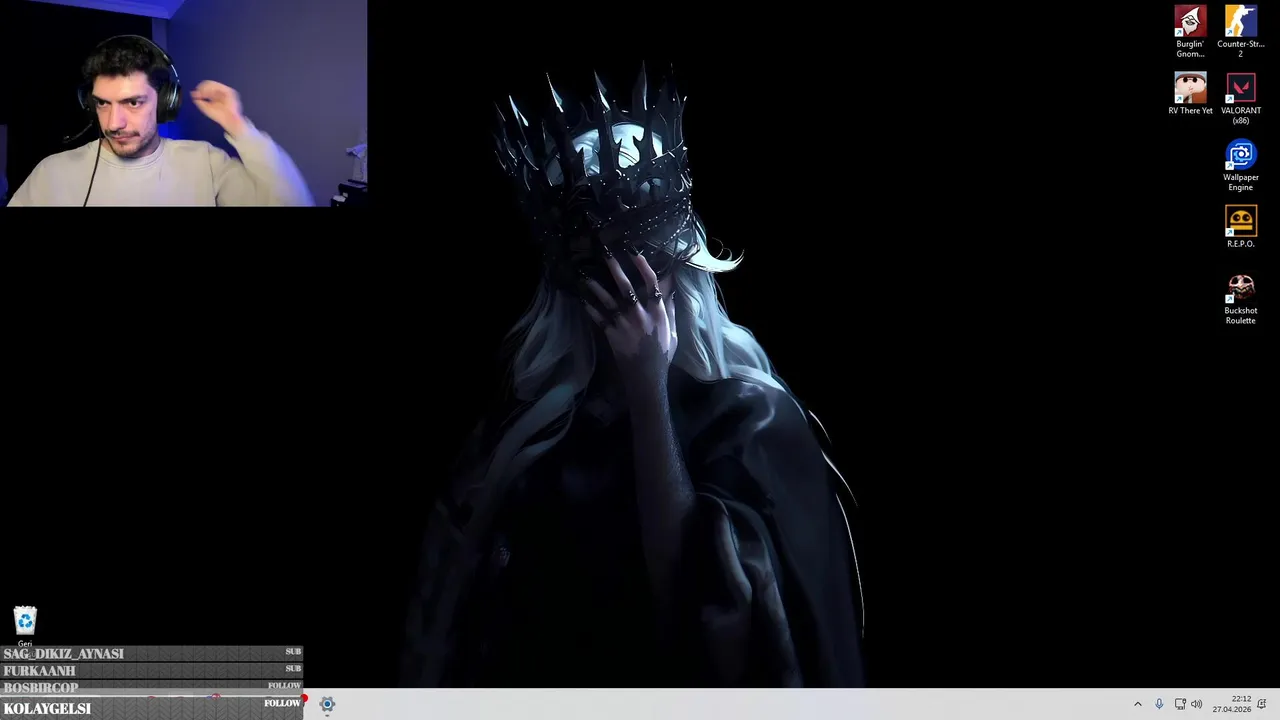The width and height of the screenshot is (1280, 720).
Task: Click the SAG_DIKIZ_AYNASI sub alert row
Action: [x=152, y=654]
